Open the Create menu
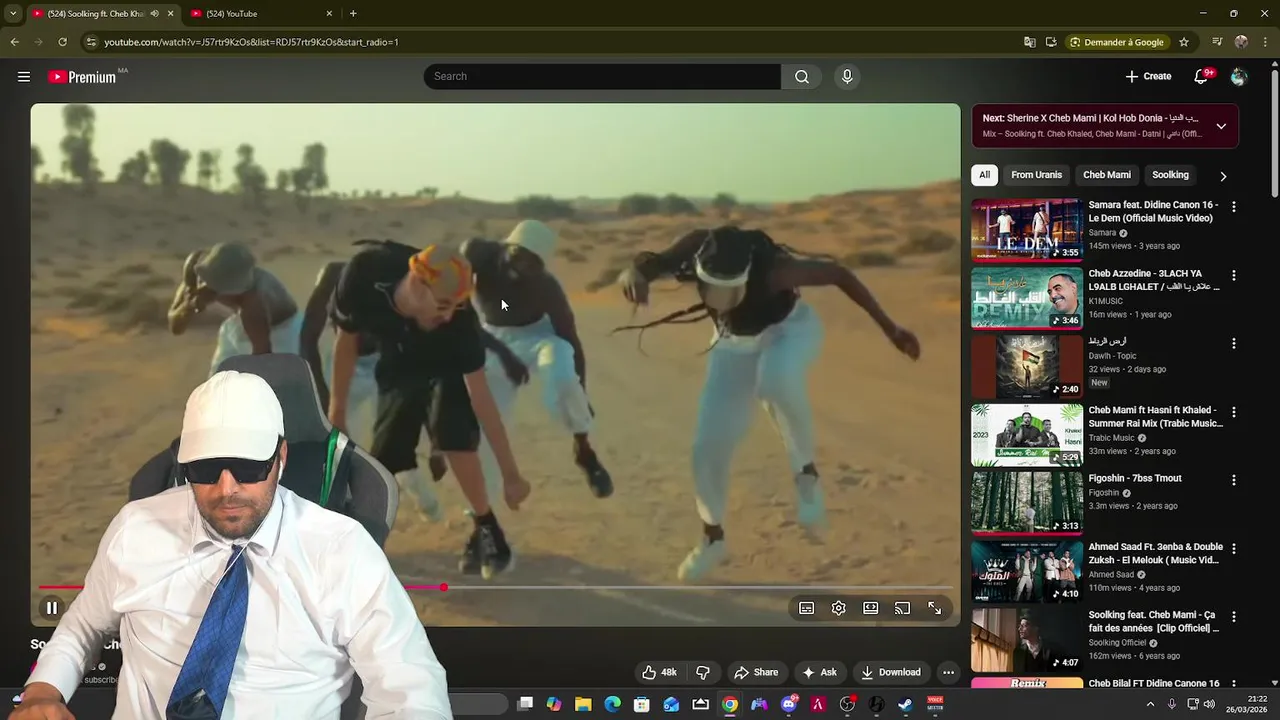The width and height of the screenshot is (1280, 720). pyautogui.click(x=1148, y=76)
